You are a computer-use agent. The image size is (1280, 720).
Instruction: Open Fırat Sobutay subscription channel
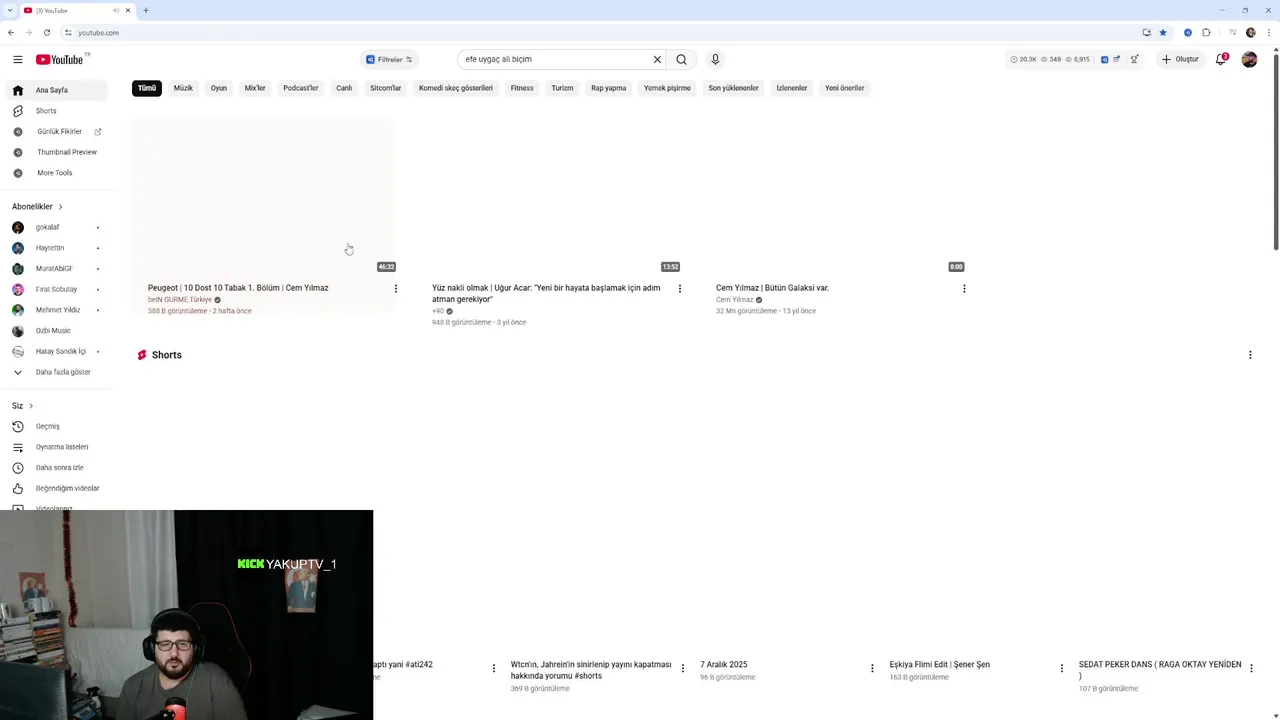tap(57, 289)
